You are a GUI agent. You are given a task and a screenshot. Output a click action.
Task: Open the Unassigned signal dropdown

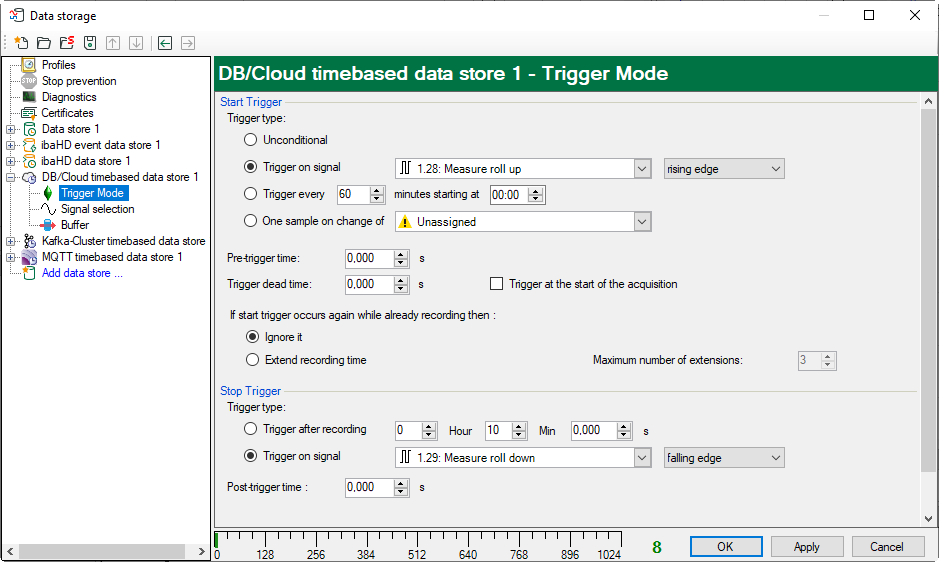642,222
